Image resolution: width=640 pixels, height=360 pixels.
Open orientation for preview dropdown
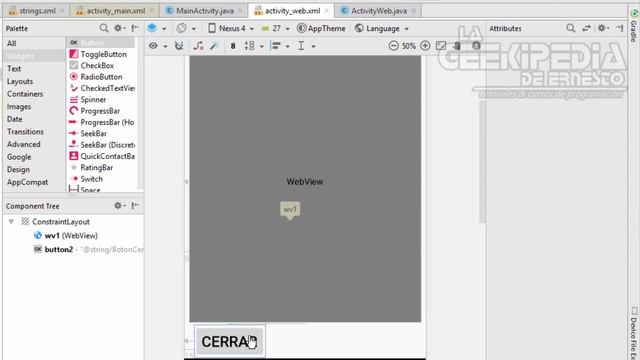click(186, 28)
